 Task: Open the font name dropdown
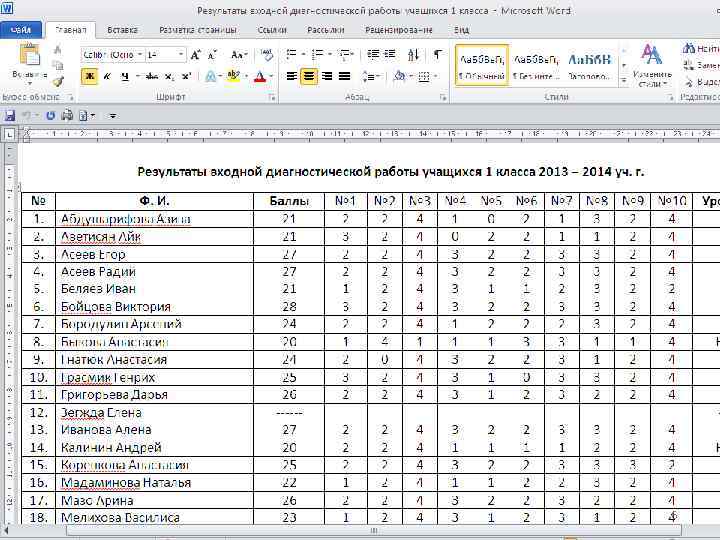click(x=140, y=55)
